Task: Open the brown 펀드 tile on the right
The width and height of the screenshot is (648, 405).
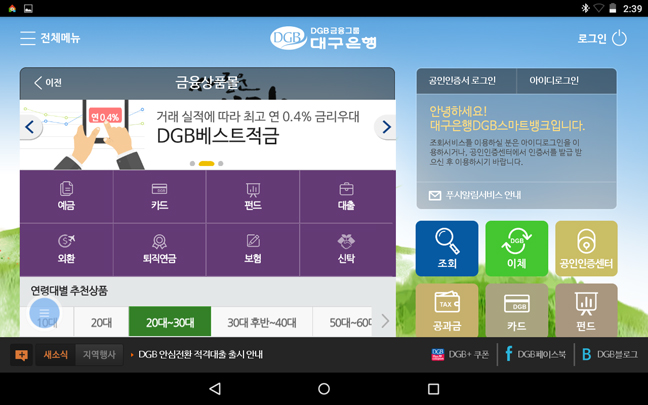Action: tap(586, 310)
